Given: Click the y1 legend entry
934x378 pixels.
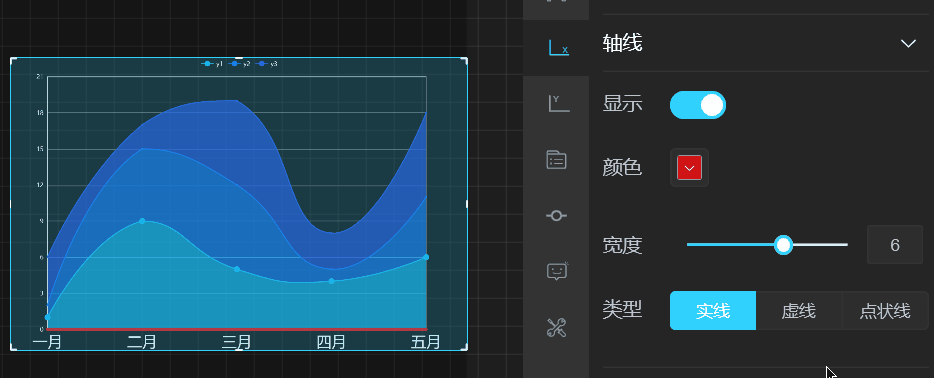Looking at the screenshot, I should click(x=212, y=64).
